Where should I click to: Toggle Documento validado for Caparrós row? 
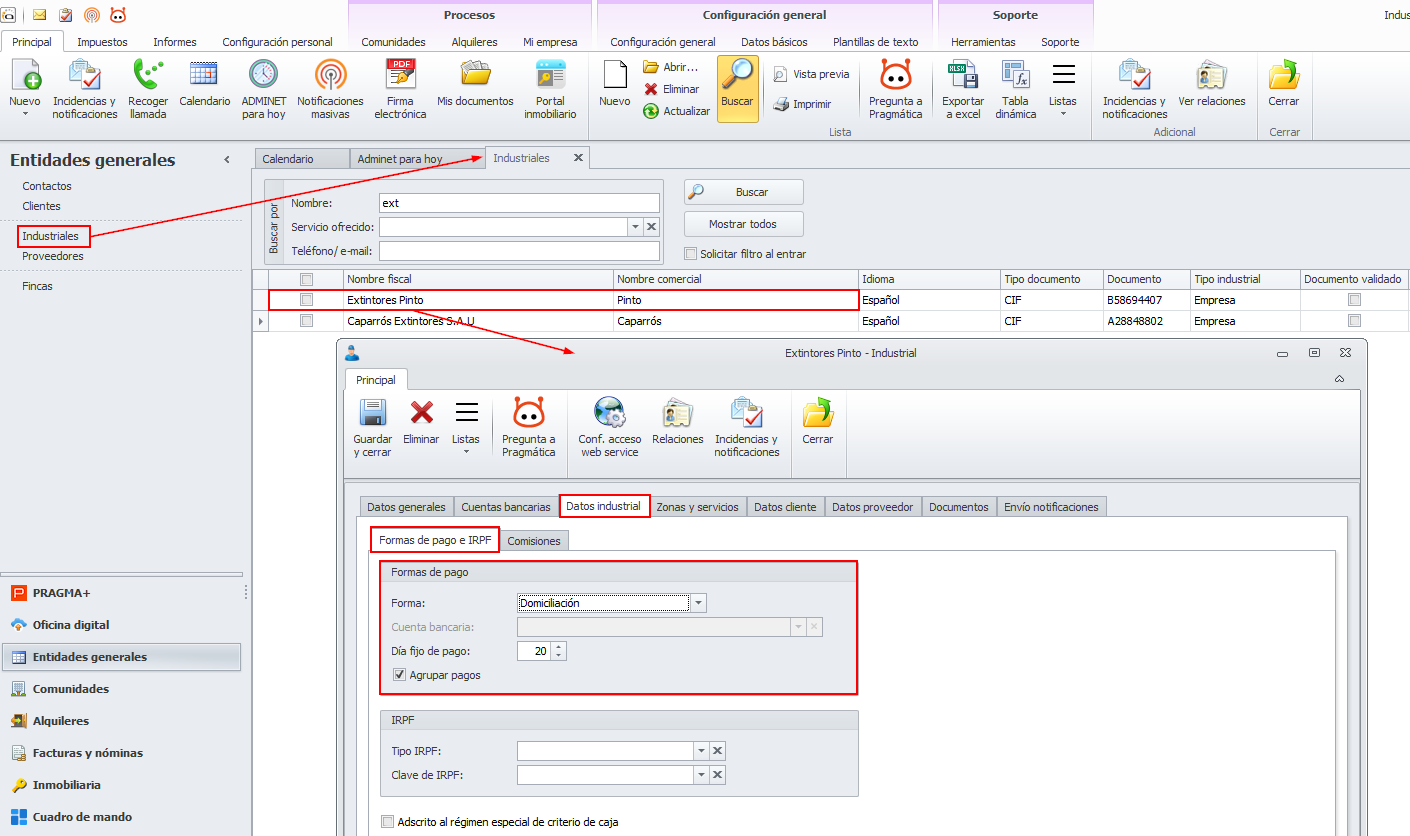[1354, 321]
